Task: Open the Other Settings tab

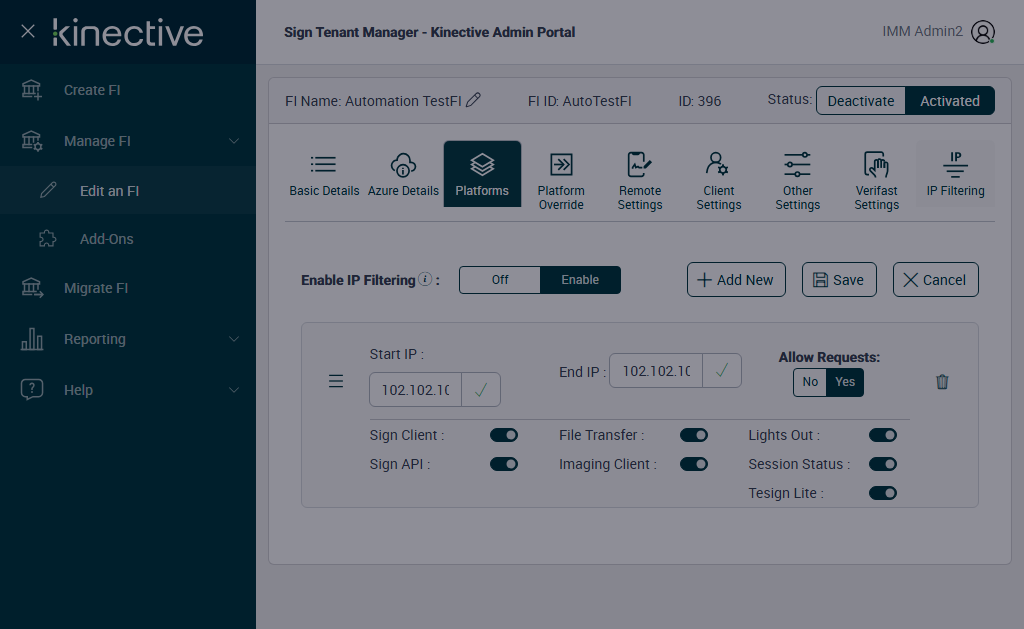Action: tap(797, 180)
